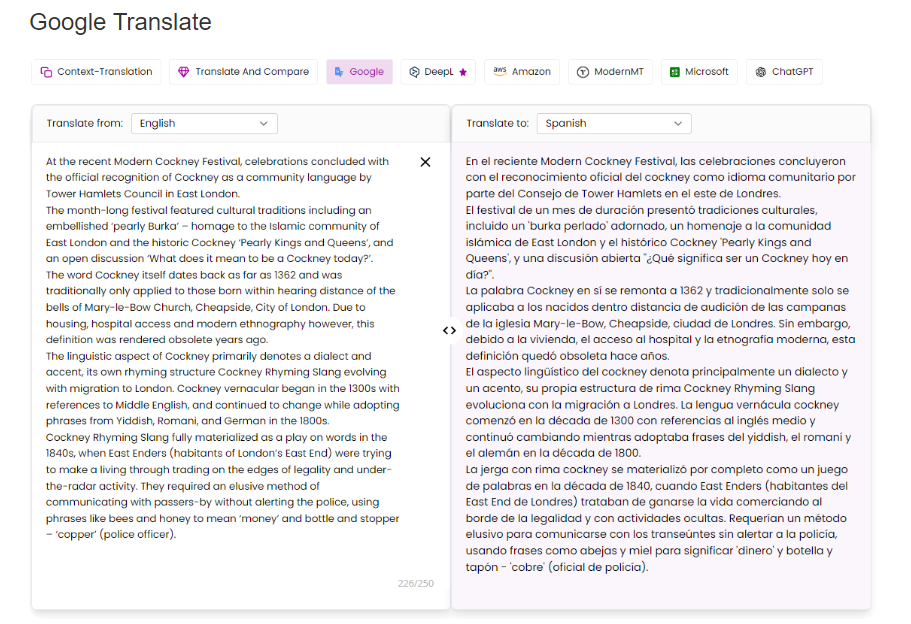Viewport: 911px width, 624px height.
Task: Click translated line 'El aspecto lingüístico del cockney'
Action: (657, 372)
